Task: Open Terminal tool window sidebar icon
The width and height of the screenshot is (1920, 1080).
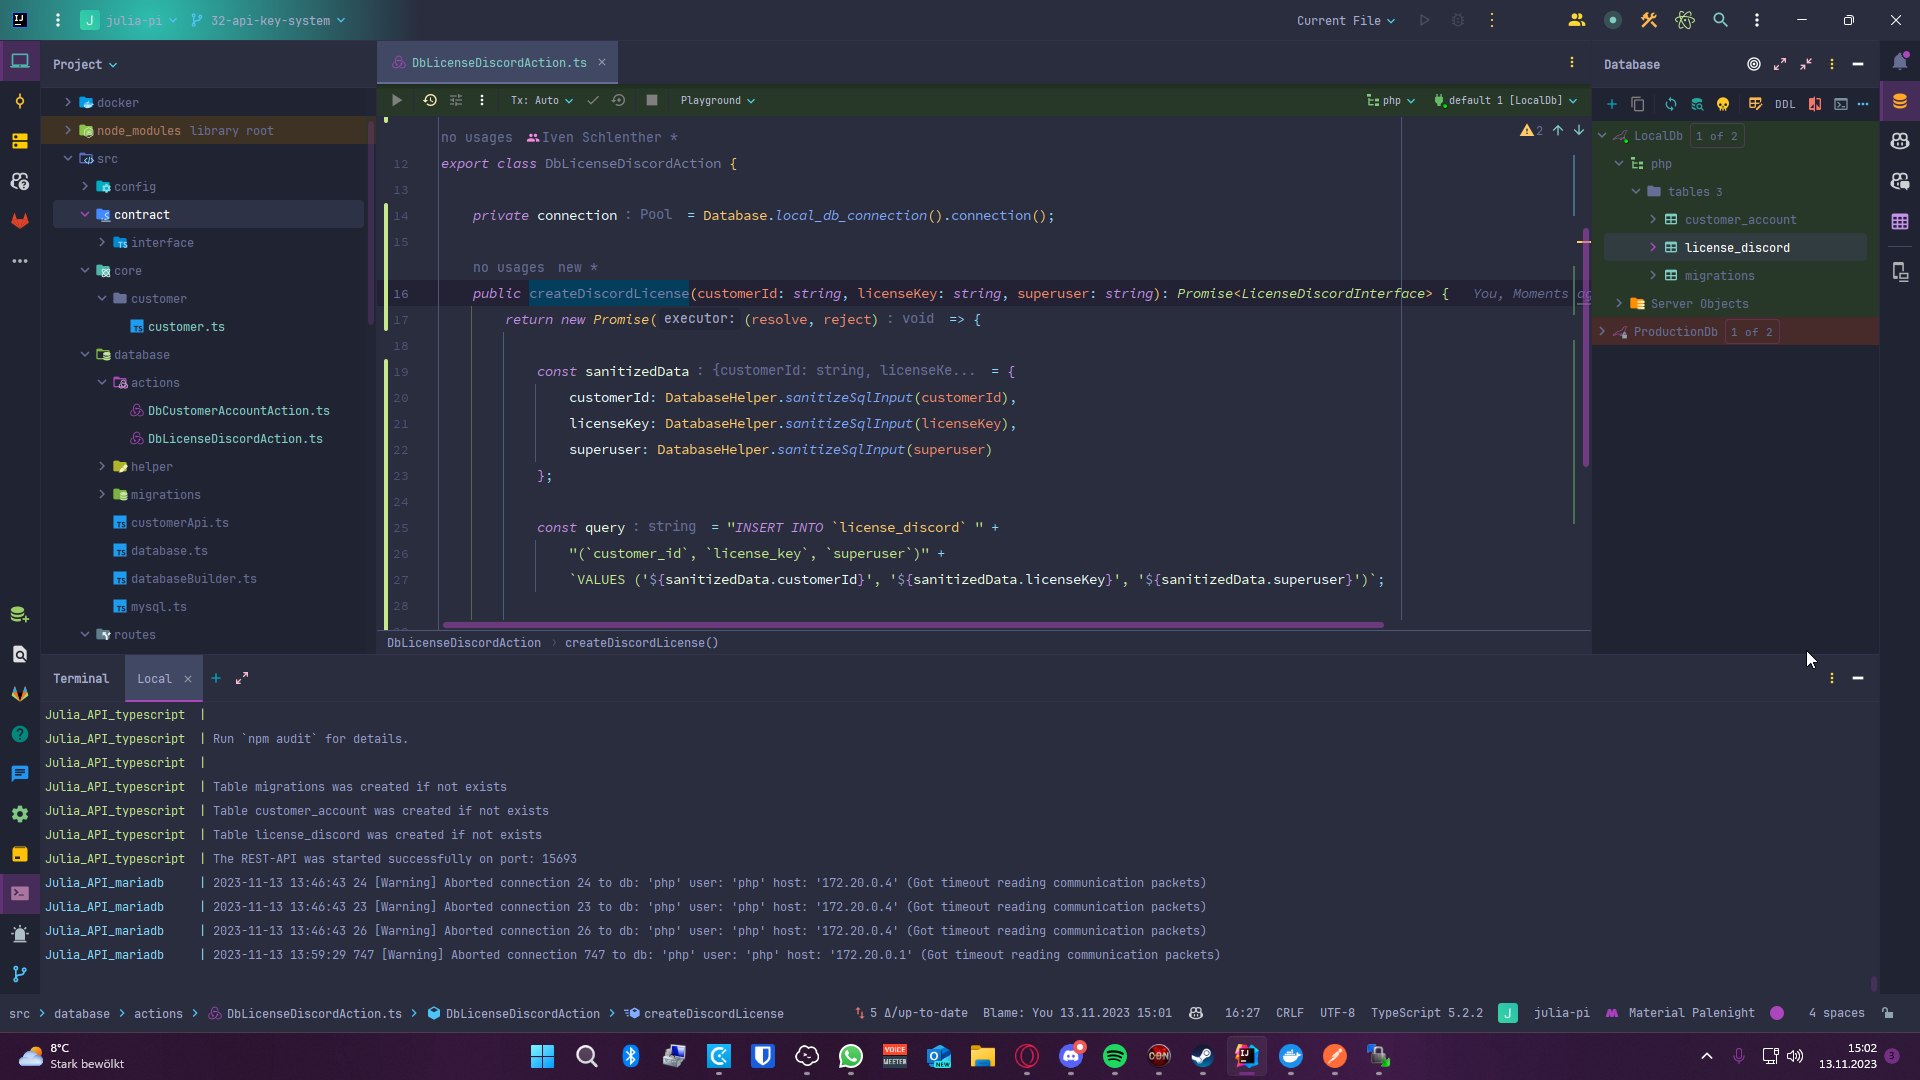Action: click(20, 893)
